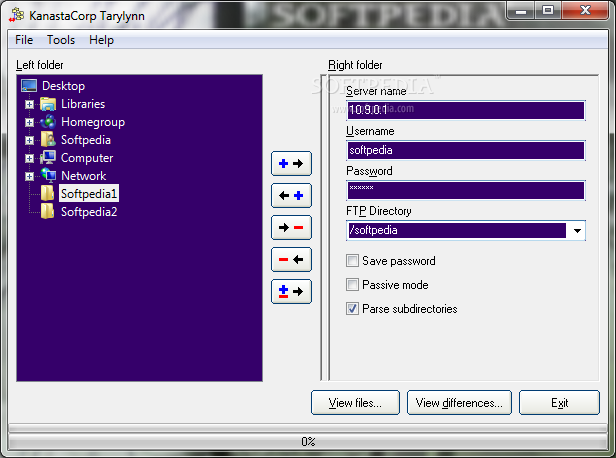This screenshot has height=458, width=616.
Task: Open the FTP Directory dropdown arrow
Action: 577,231
